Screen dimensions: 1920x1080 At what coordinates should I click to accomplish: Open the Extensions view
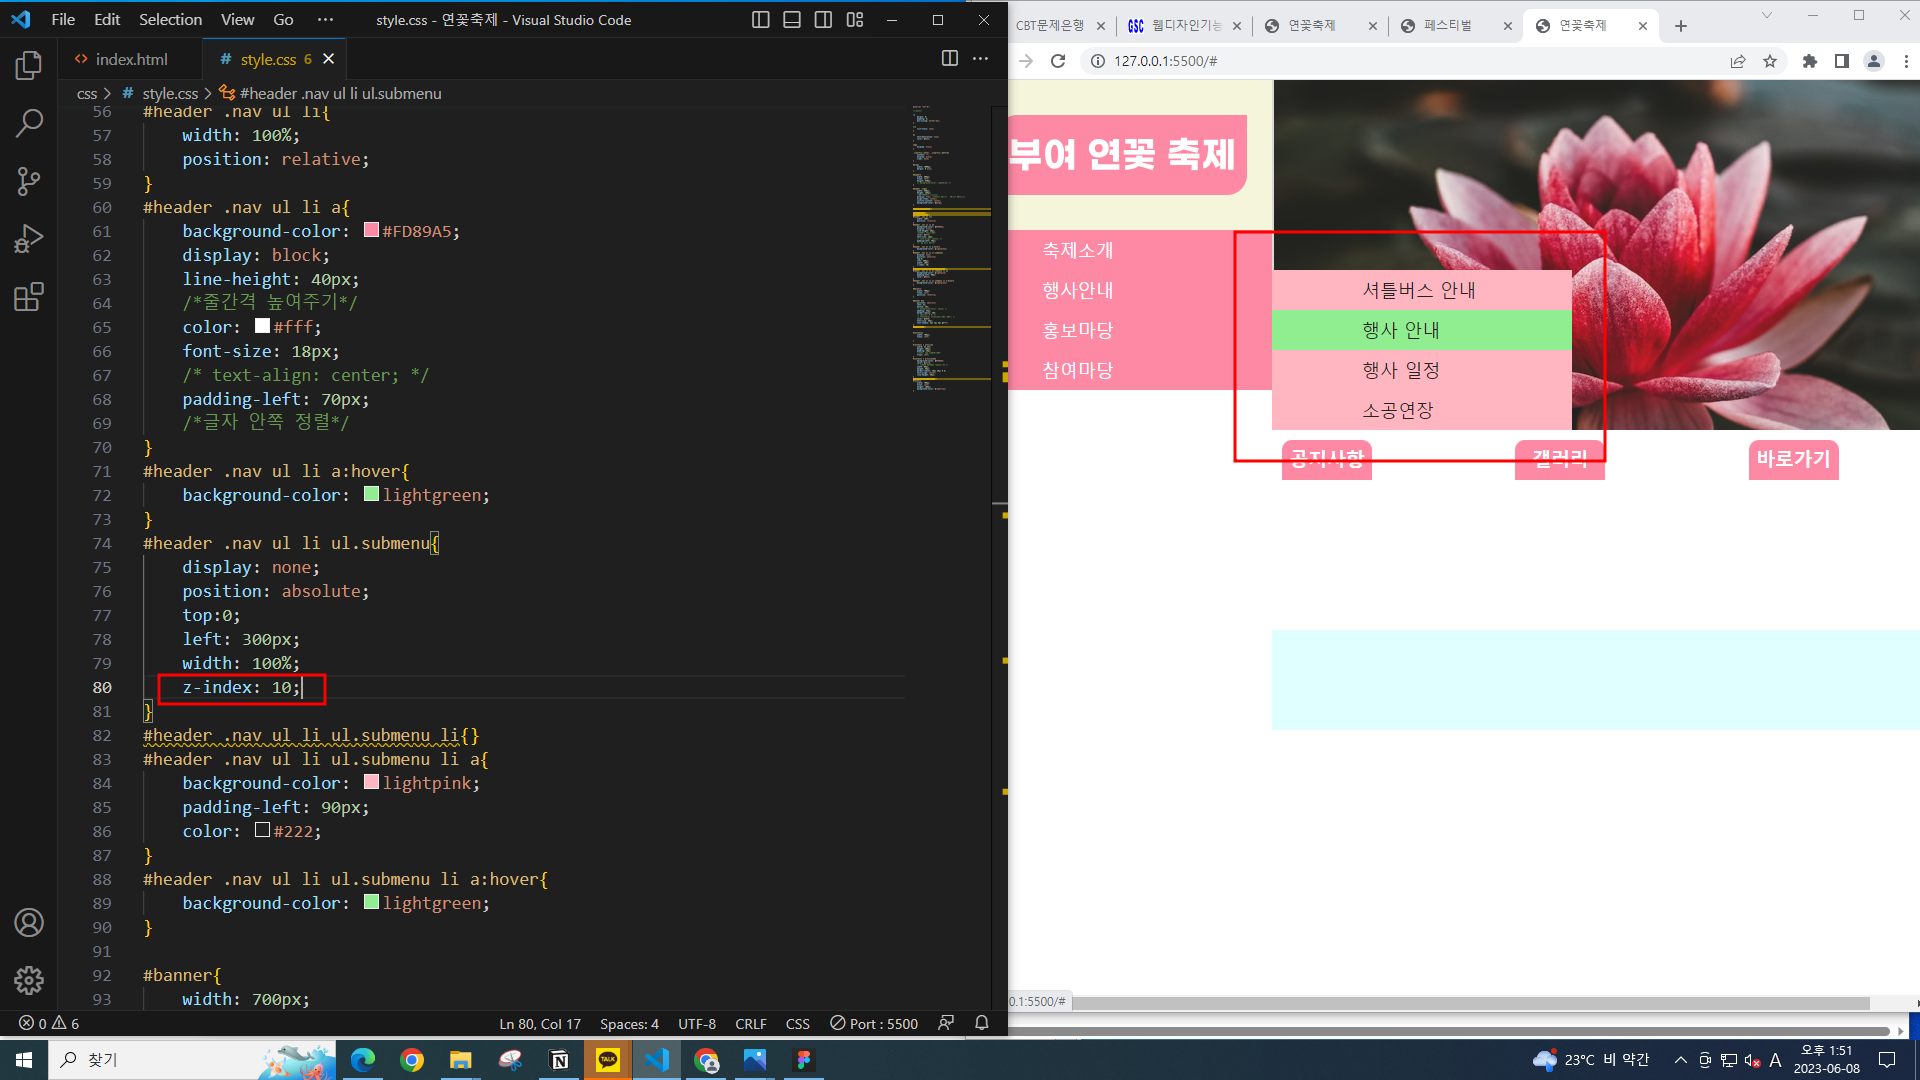tap(29, 297)
